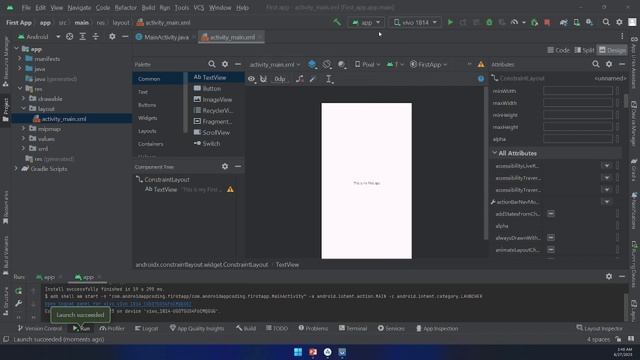Viewport: 640px width, 360px height.
Task: Toggle autoconnect magnet icon
Action: coord(263,79)
